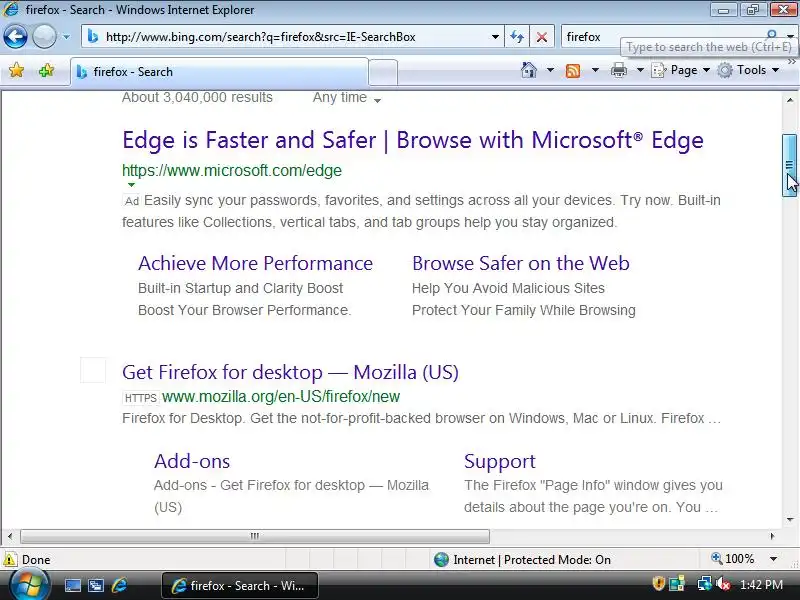Click the address bar URL field
Image resolution: width=800 pixels, height=600 pixels.
(x=292, y=37)
